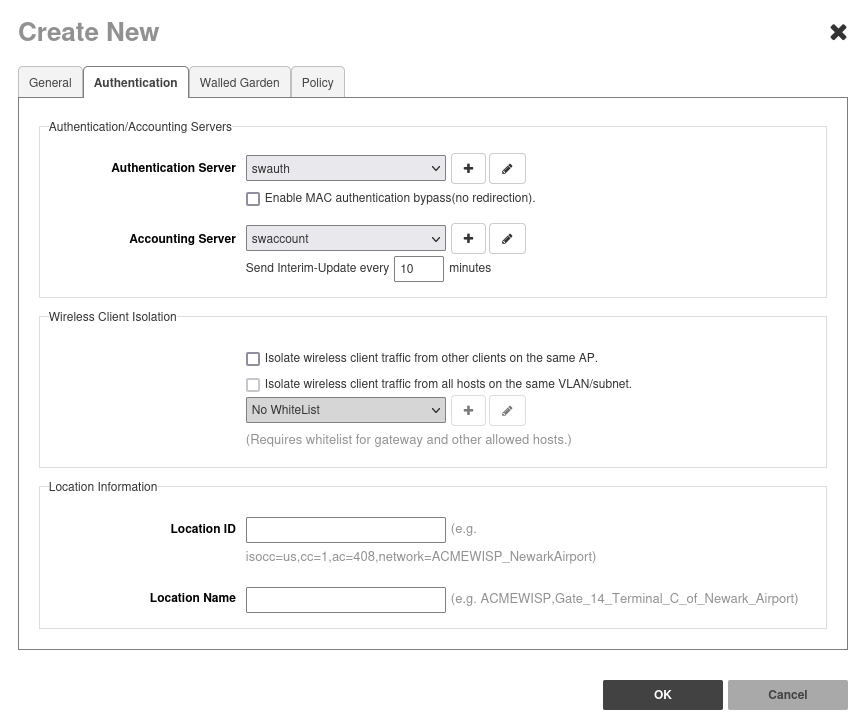
Task: Add a new authentication server
Action: click(468, 169)
